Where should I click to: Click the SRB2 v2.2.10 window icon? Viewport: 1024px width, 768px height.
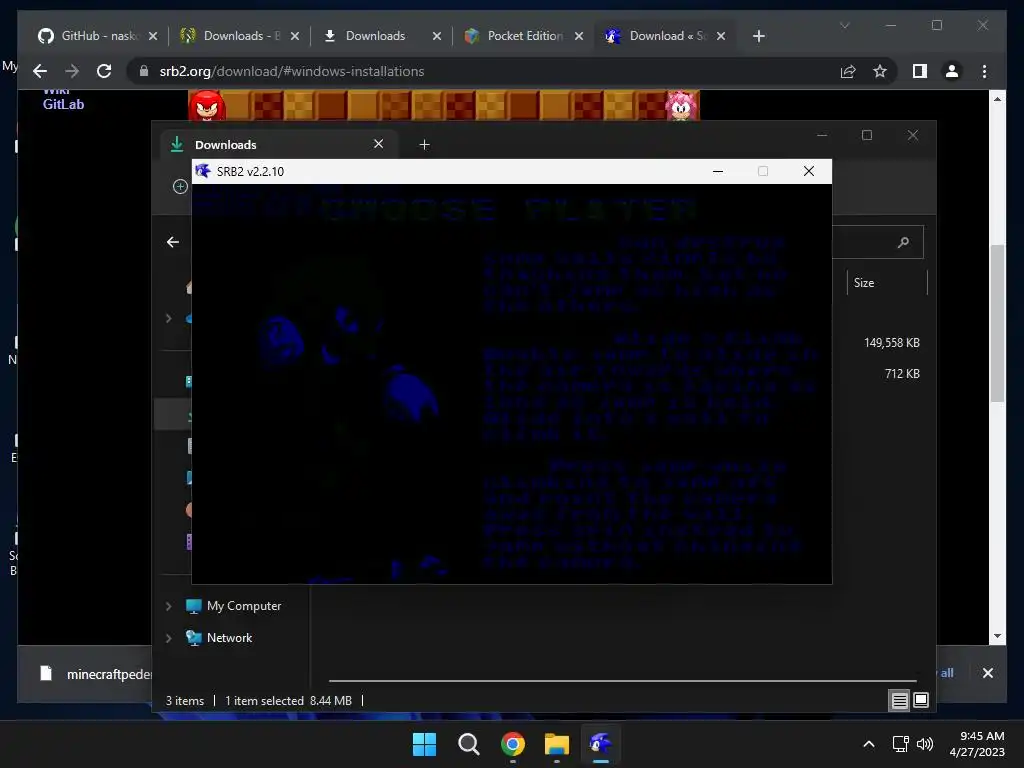tap(203, 171)
